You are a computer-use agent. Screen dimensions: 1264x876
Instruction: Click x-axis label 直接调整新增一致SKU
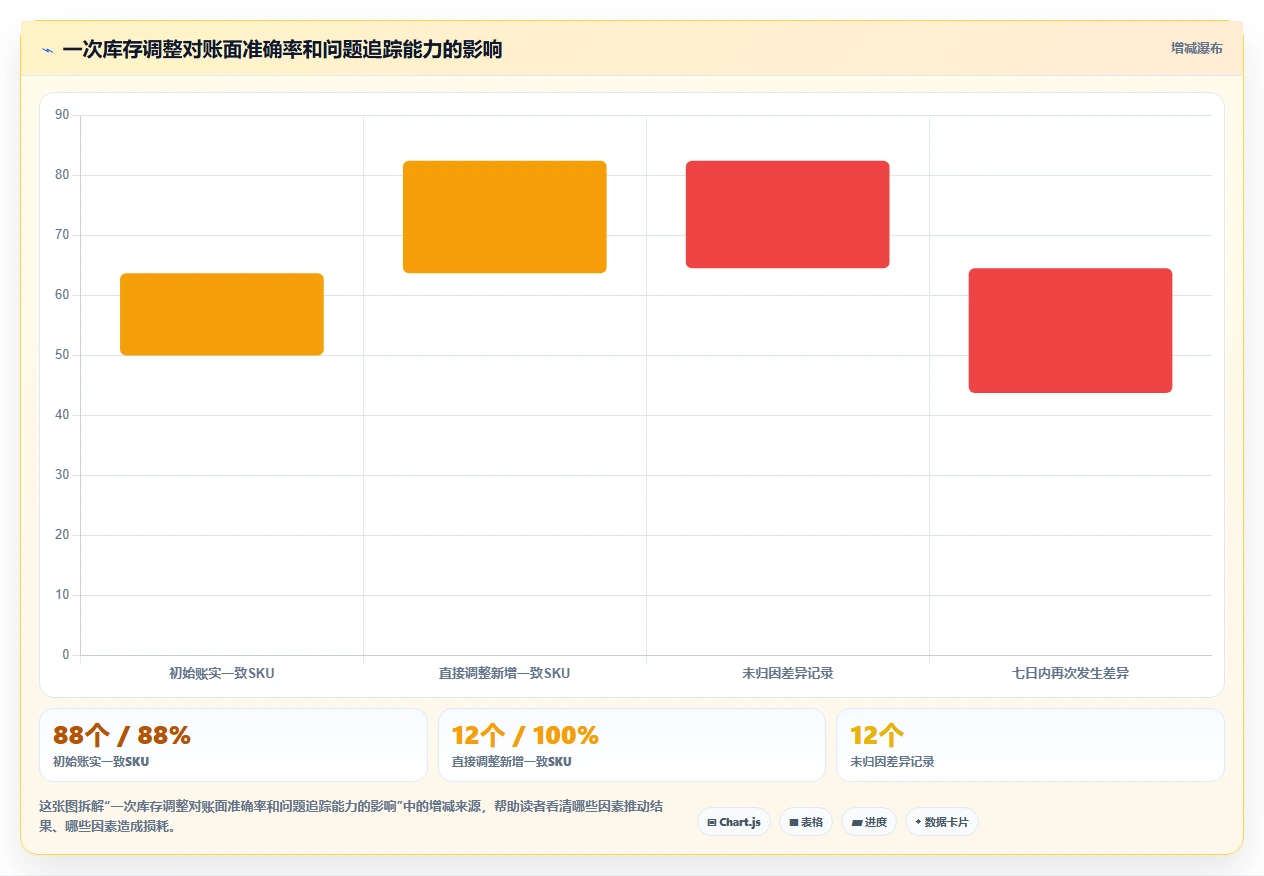(x=505, y=673)
